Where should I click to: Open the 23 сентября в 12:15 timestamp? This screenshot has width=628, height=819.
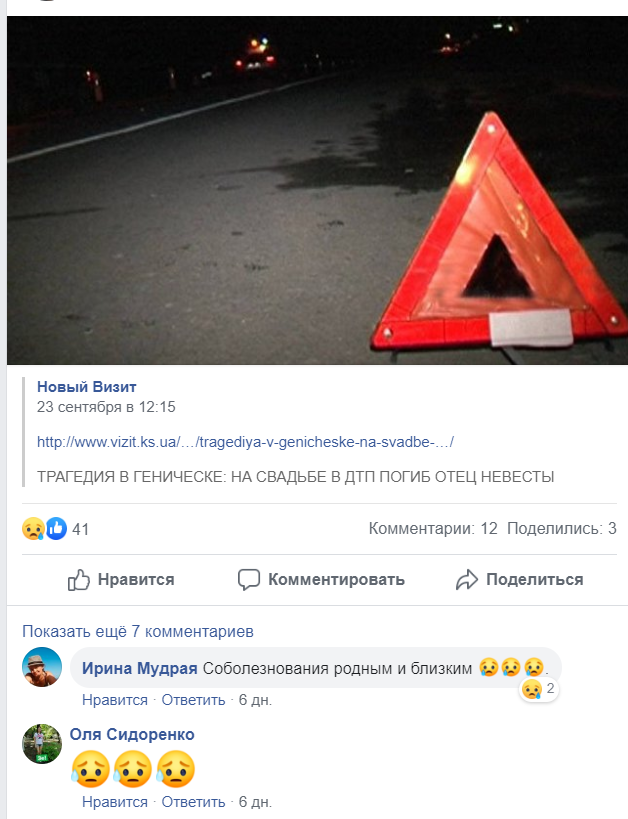106,407
